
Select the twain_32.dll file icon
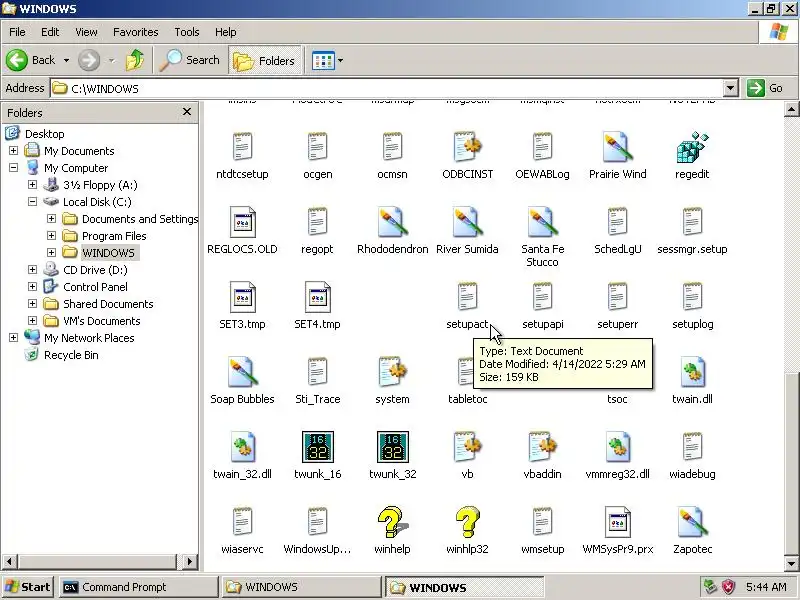[x=242, y=447]
